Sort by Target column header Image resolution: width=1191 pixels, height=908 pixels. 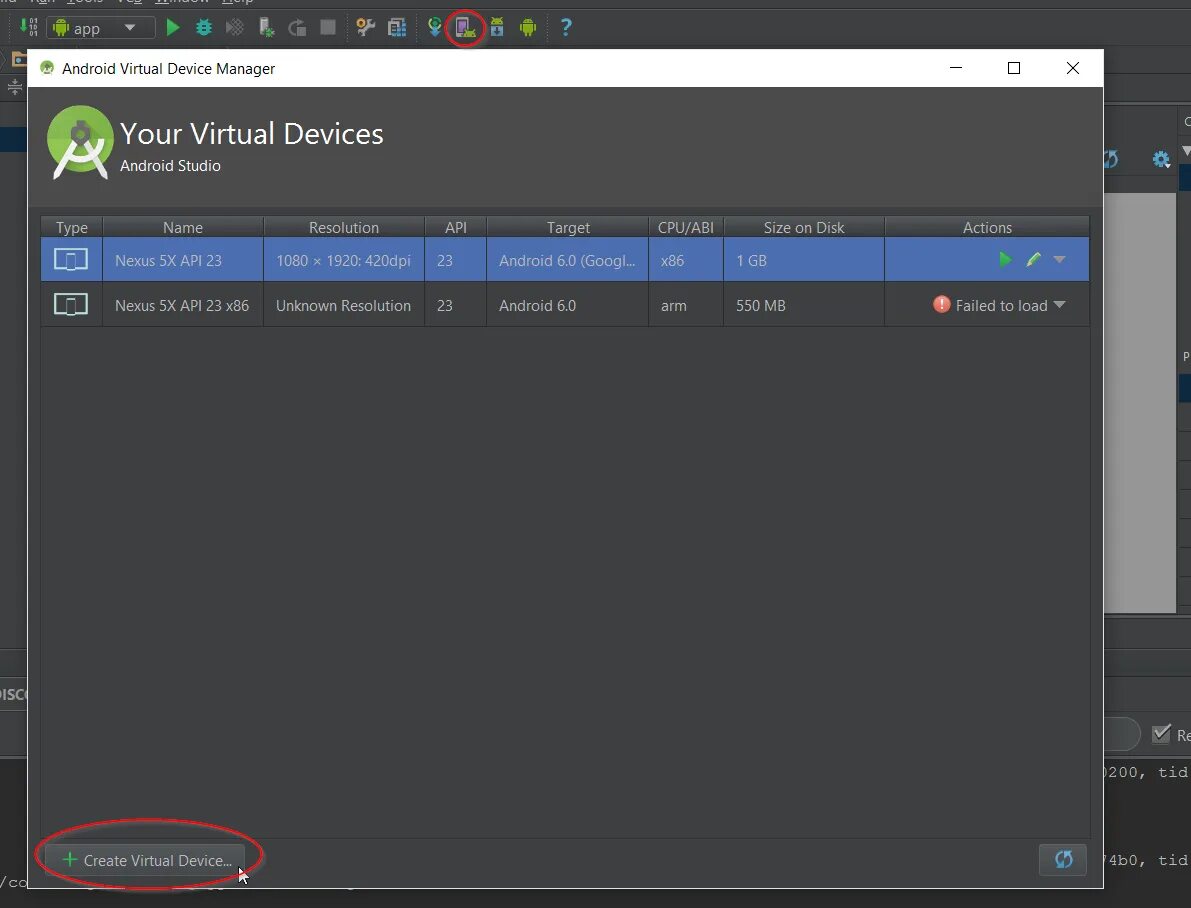tap(567, 227)
